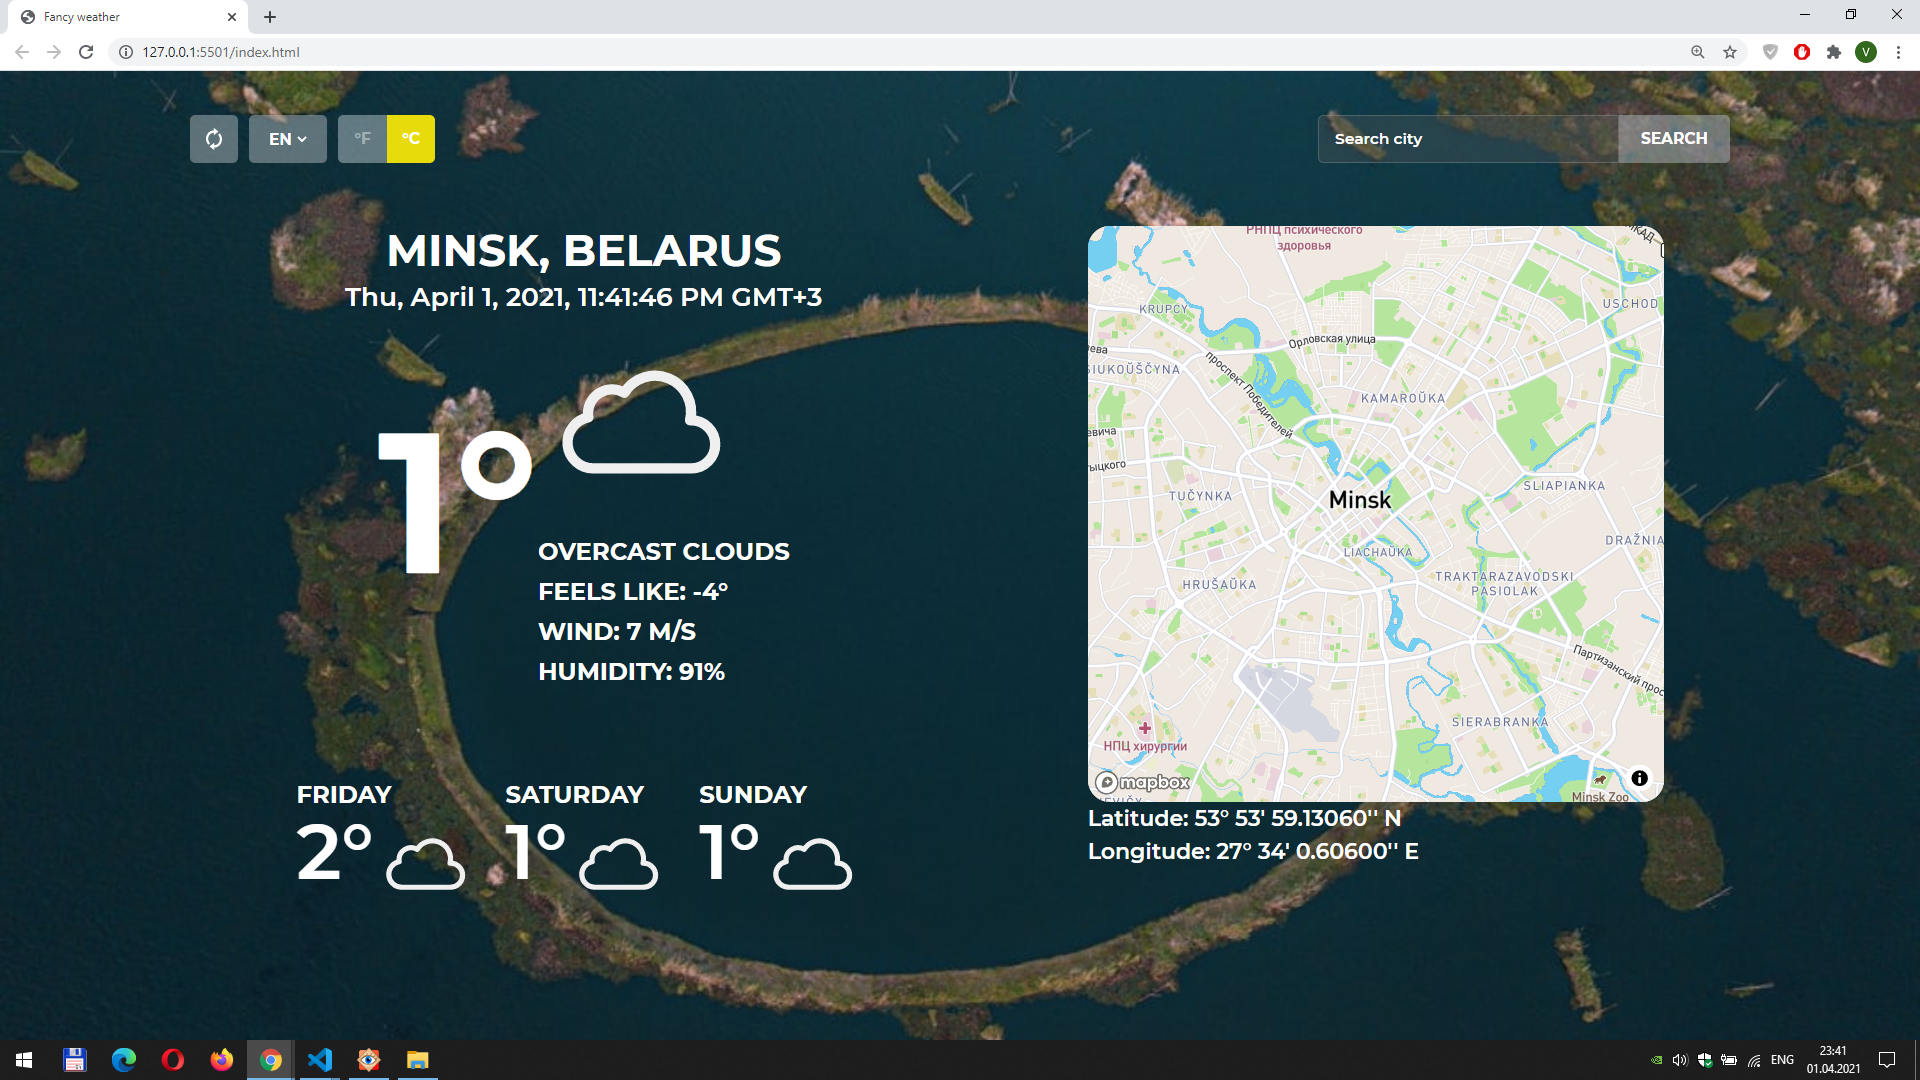Screen dimensions: 1920x1080
Task: Click the refresh background image button
Action: point(214,139)
